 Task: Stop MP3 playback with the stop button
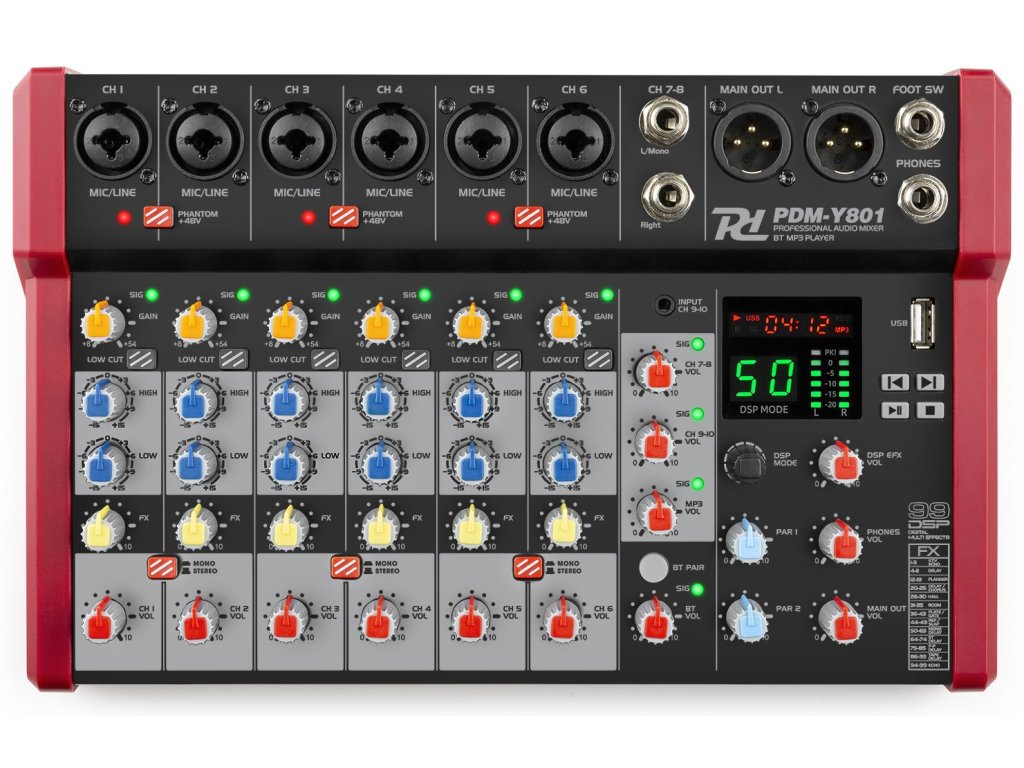click(930, 410)
